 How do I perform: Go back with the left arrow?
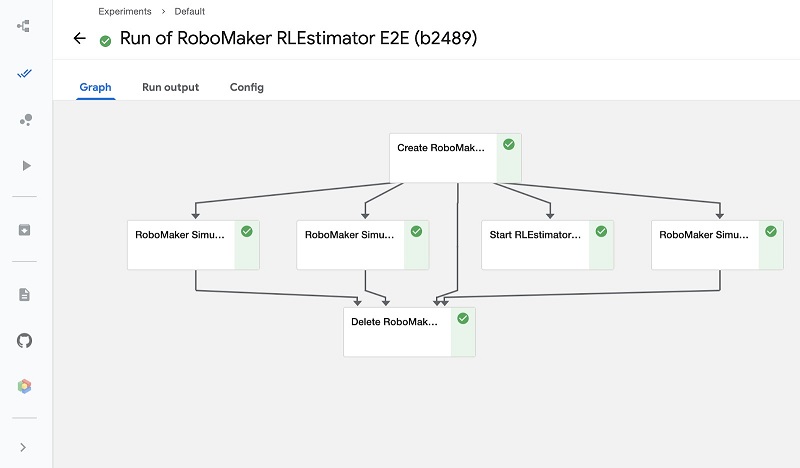coord(80,38)
